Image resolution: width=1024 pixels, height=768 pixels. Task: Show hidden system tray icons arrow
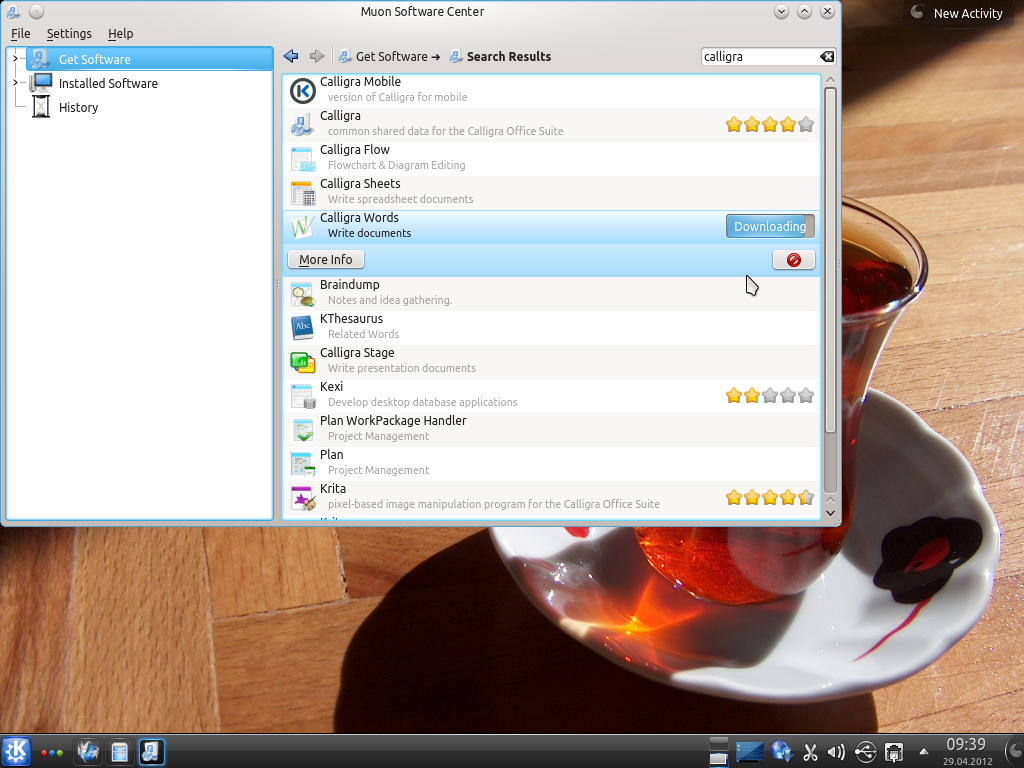923,752
